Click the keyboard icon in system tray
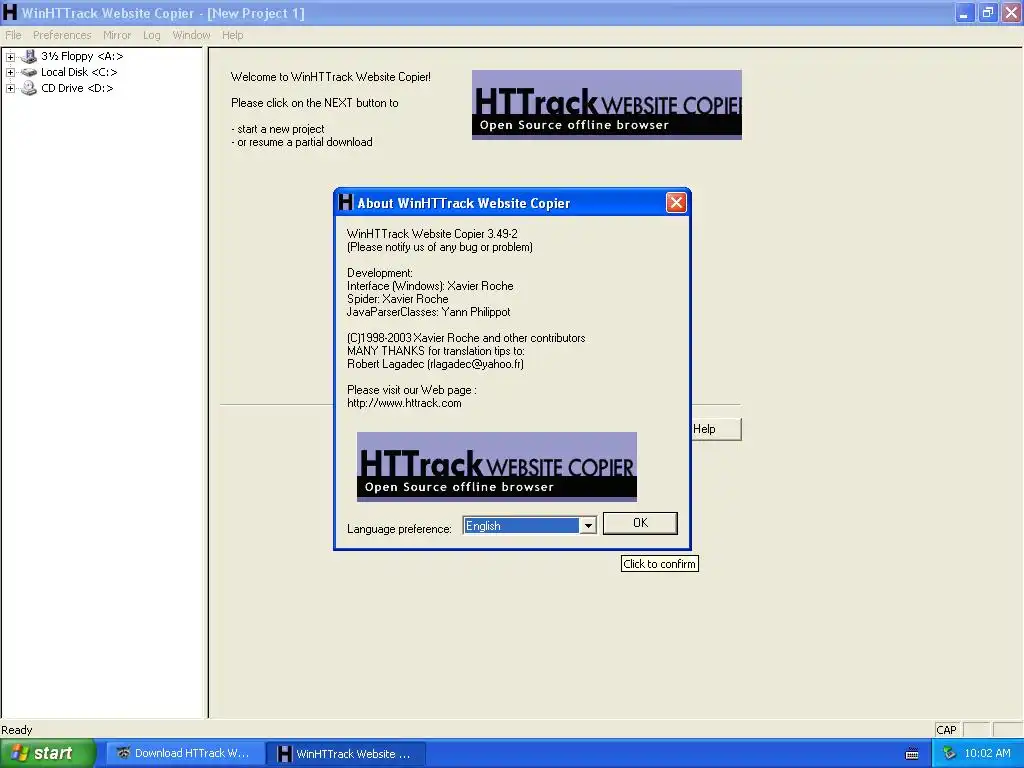The width and height of the screenshot is (1024, 768). coord(912,754)
